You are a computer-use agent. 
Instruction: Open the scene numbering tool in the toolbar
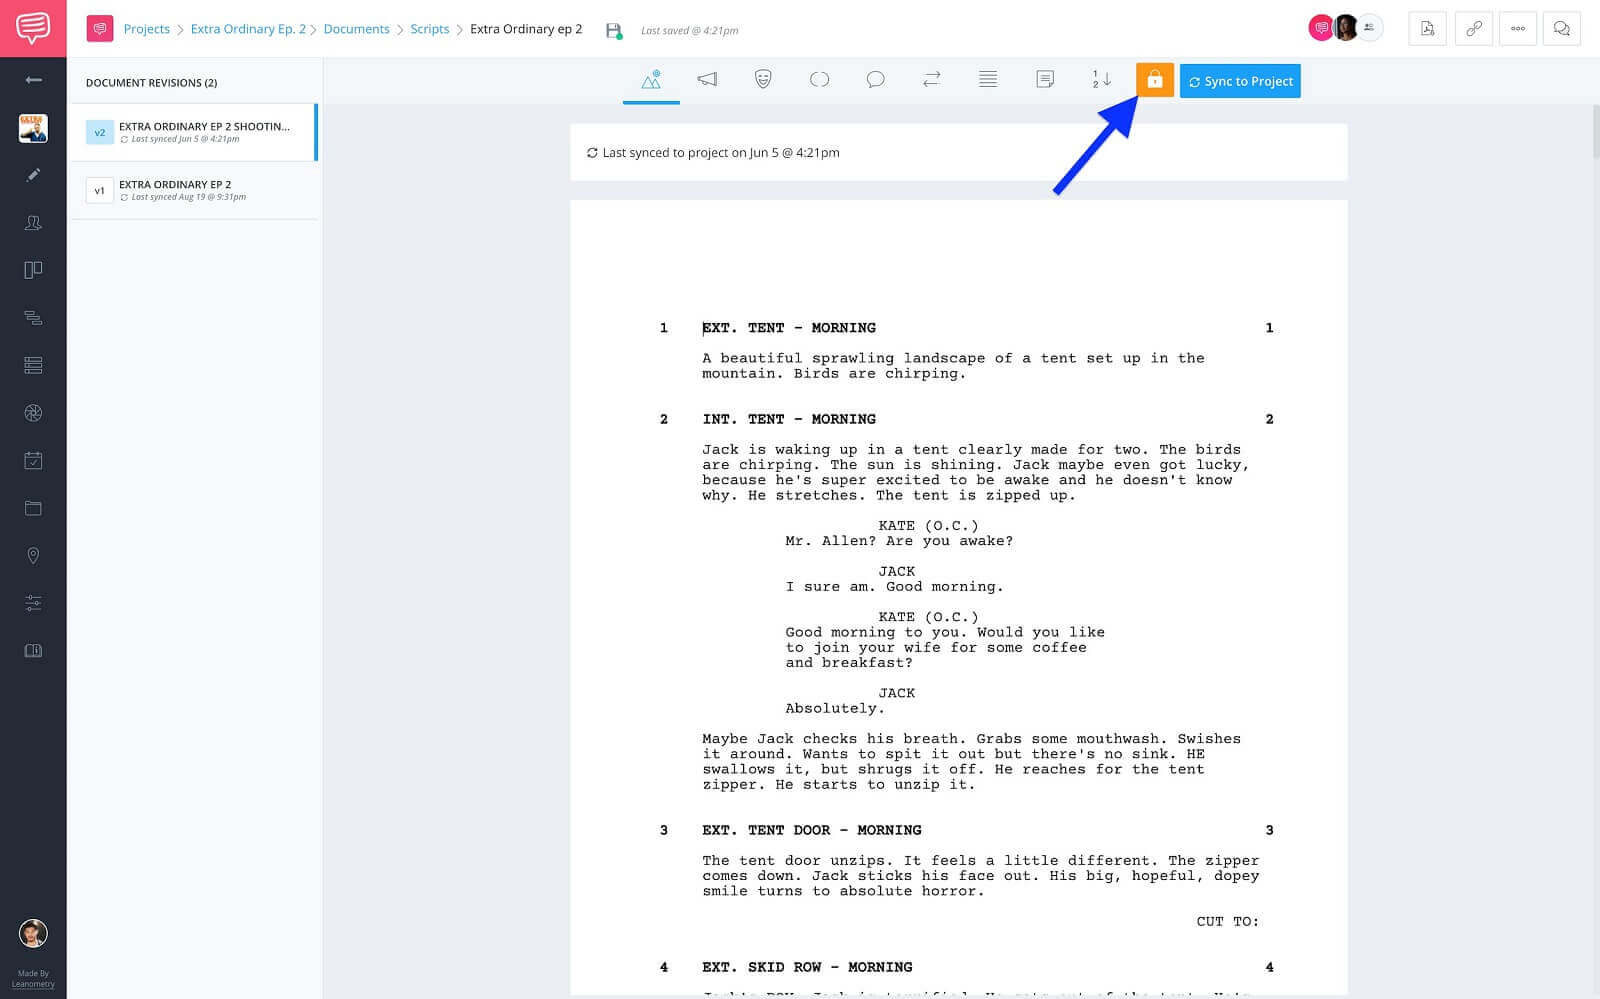coord(1100,79)
